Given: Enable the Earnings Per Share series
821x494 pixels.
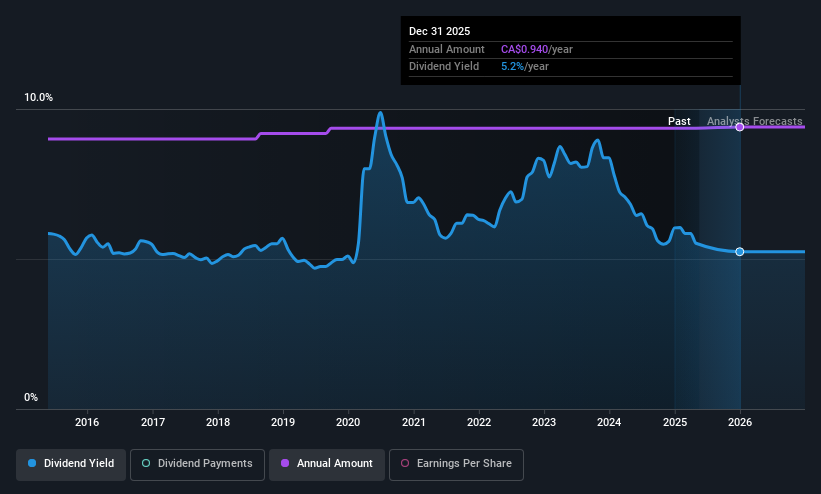Looking at the screenshot, I should tap(456, 464).
